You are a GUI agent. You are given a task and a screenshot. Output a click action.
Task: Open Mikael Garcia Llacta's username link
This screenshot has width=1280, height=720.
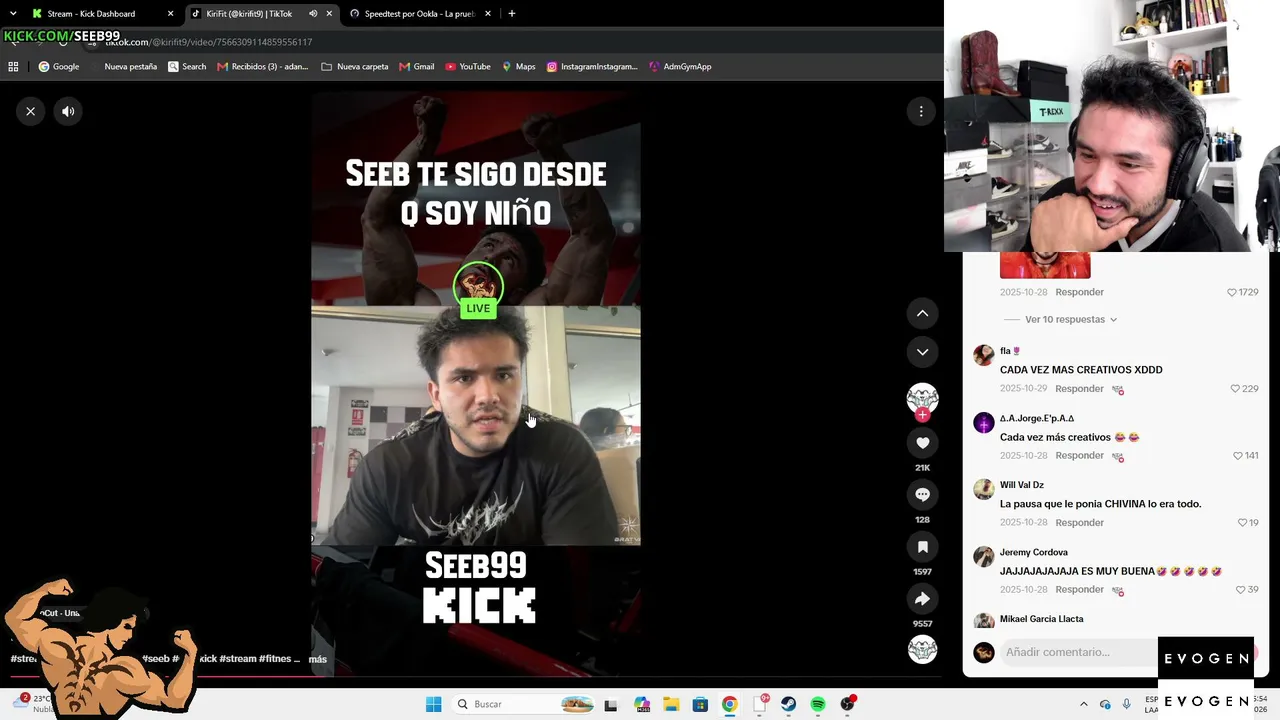[x=1042, y=619]
